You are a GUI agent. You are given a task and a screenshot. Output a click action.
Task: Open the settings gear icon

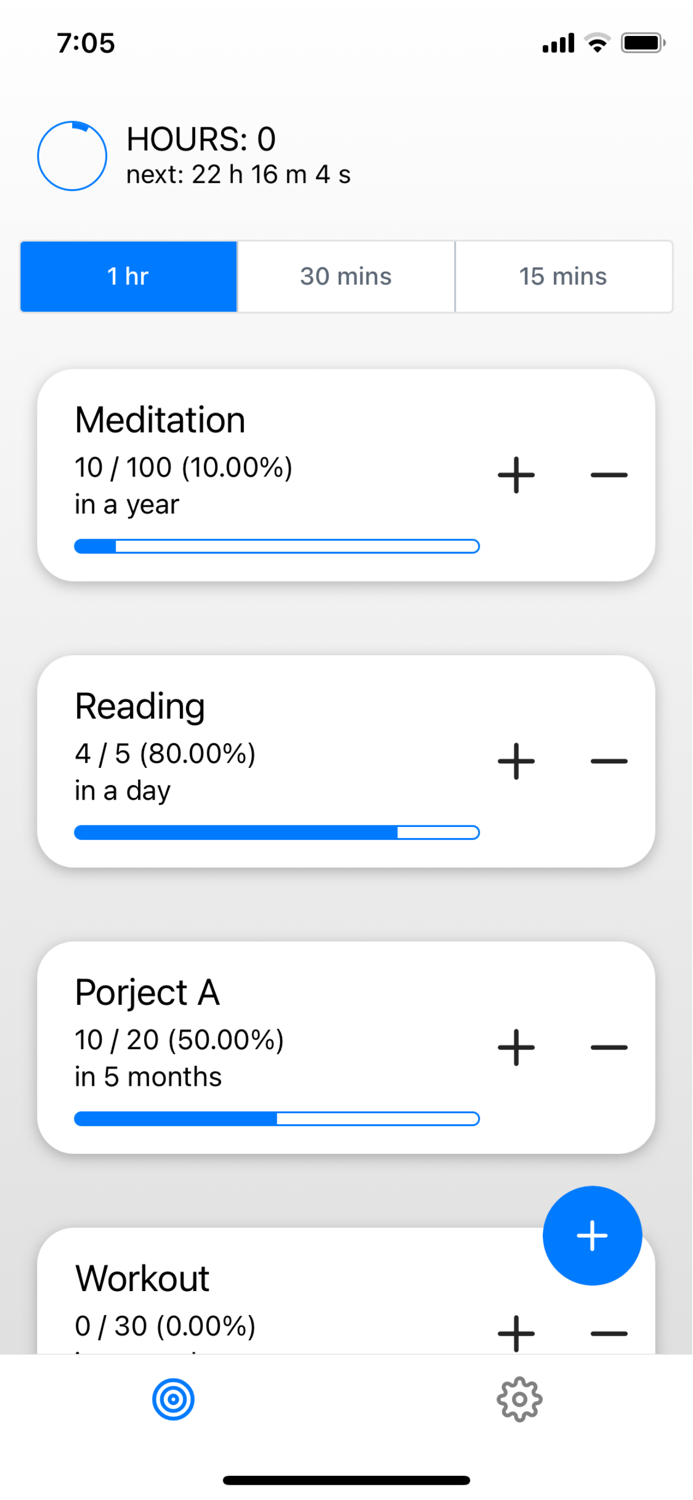pyautogui.click(x=519, y=1400)
